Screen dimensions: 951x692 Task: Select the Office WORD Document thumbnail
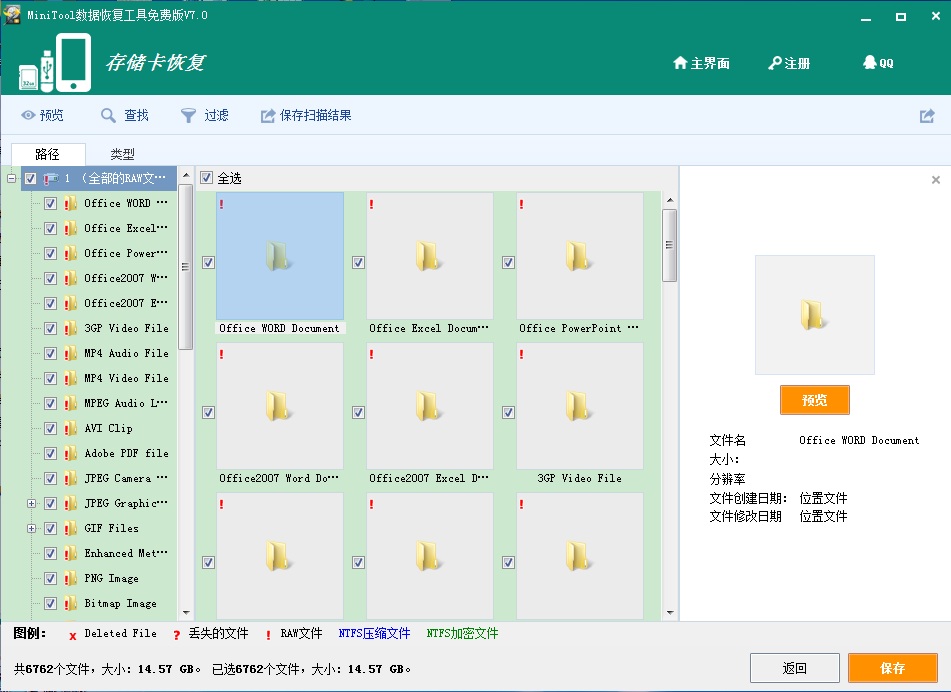[280, 256]
